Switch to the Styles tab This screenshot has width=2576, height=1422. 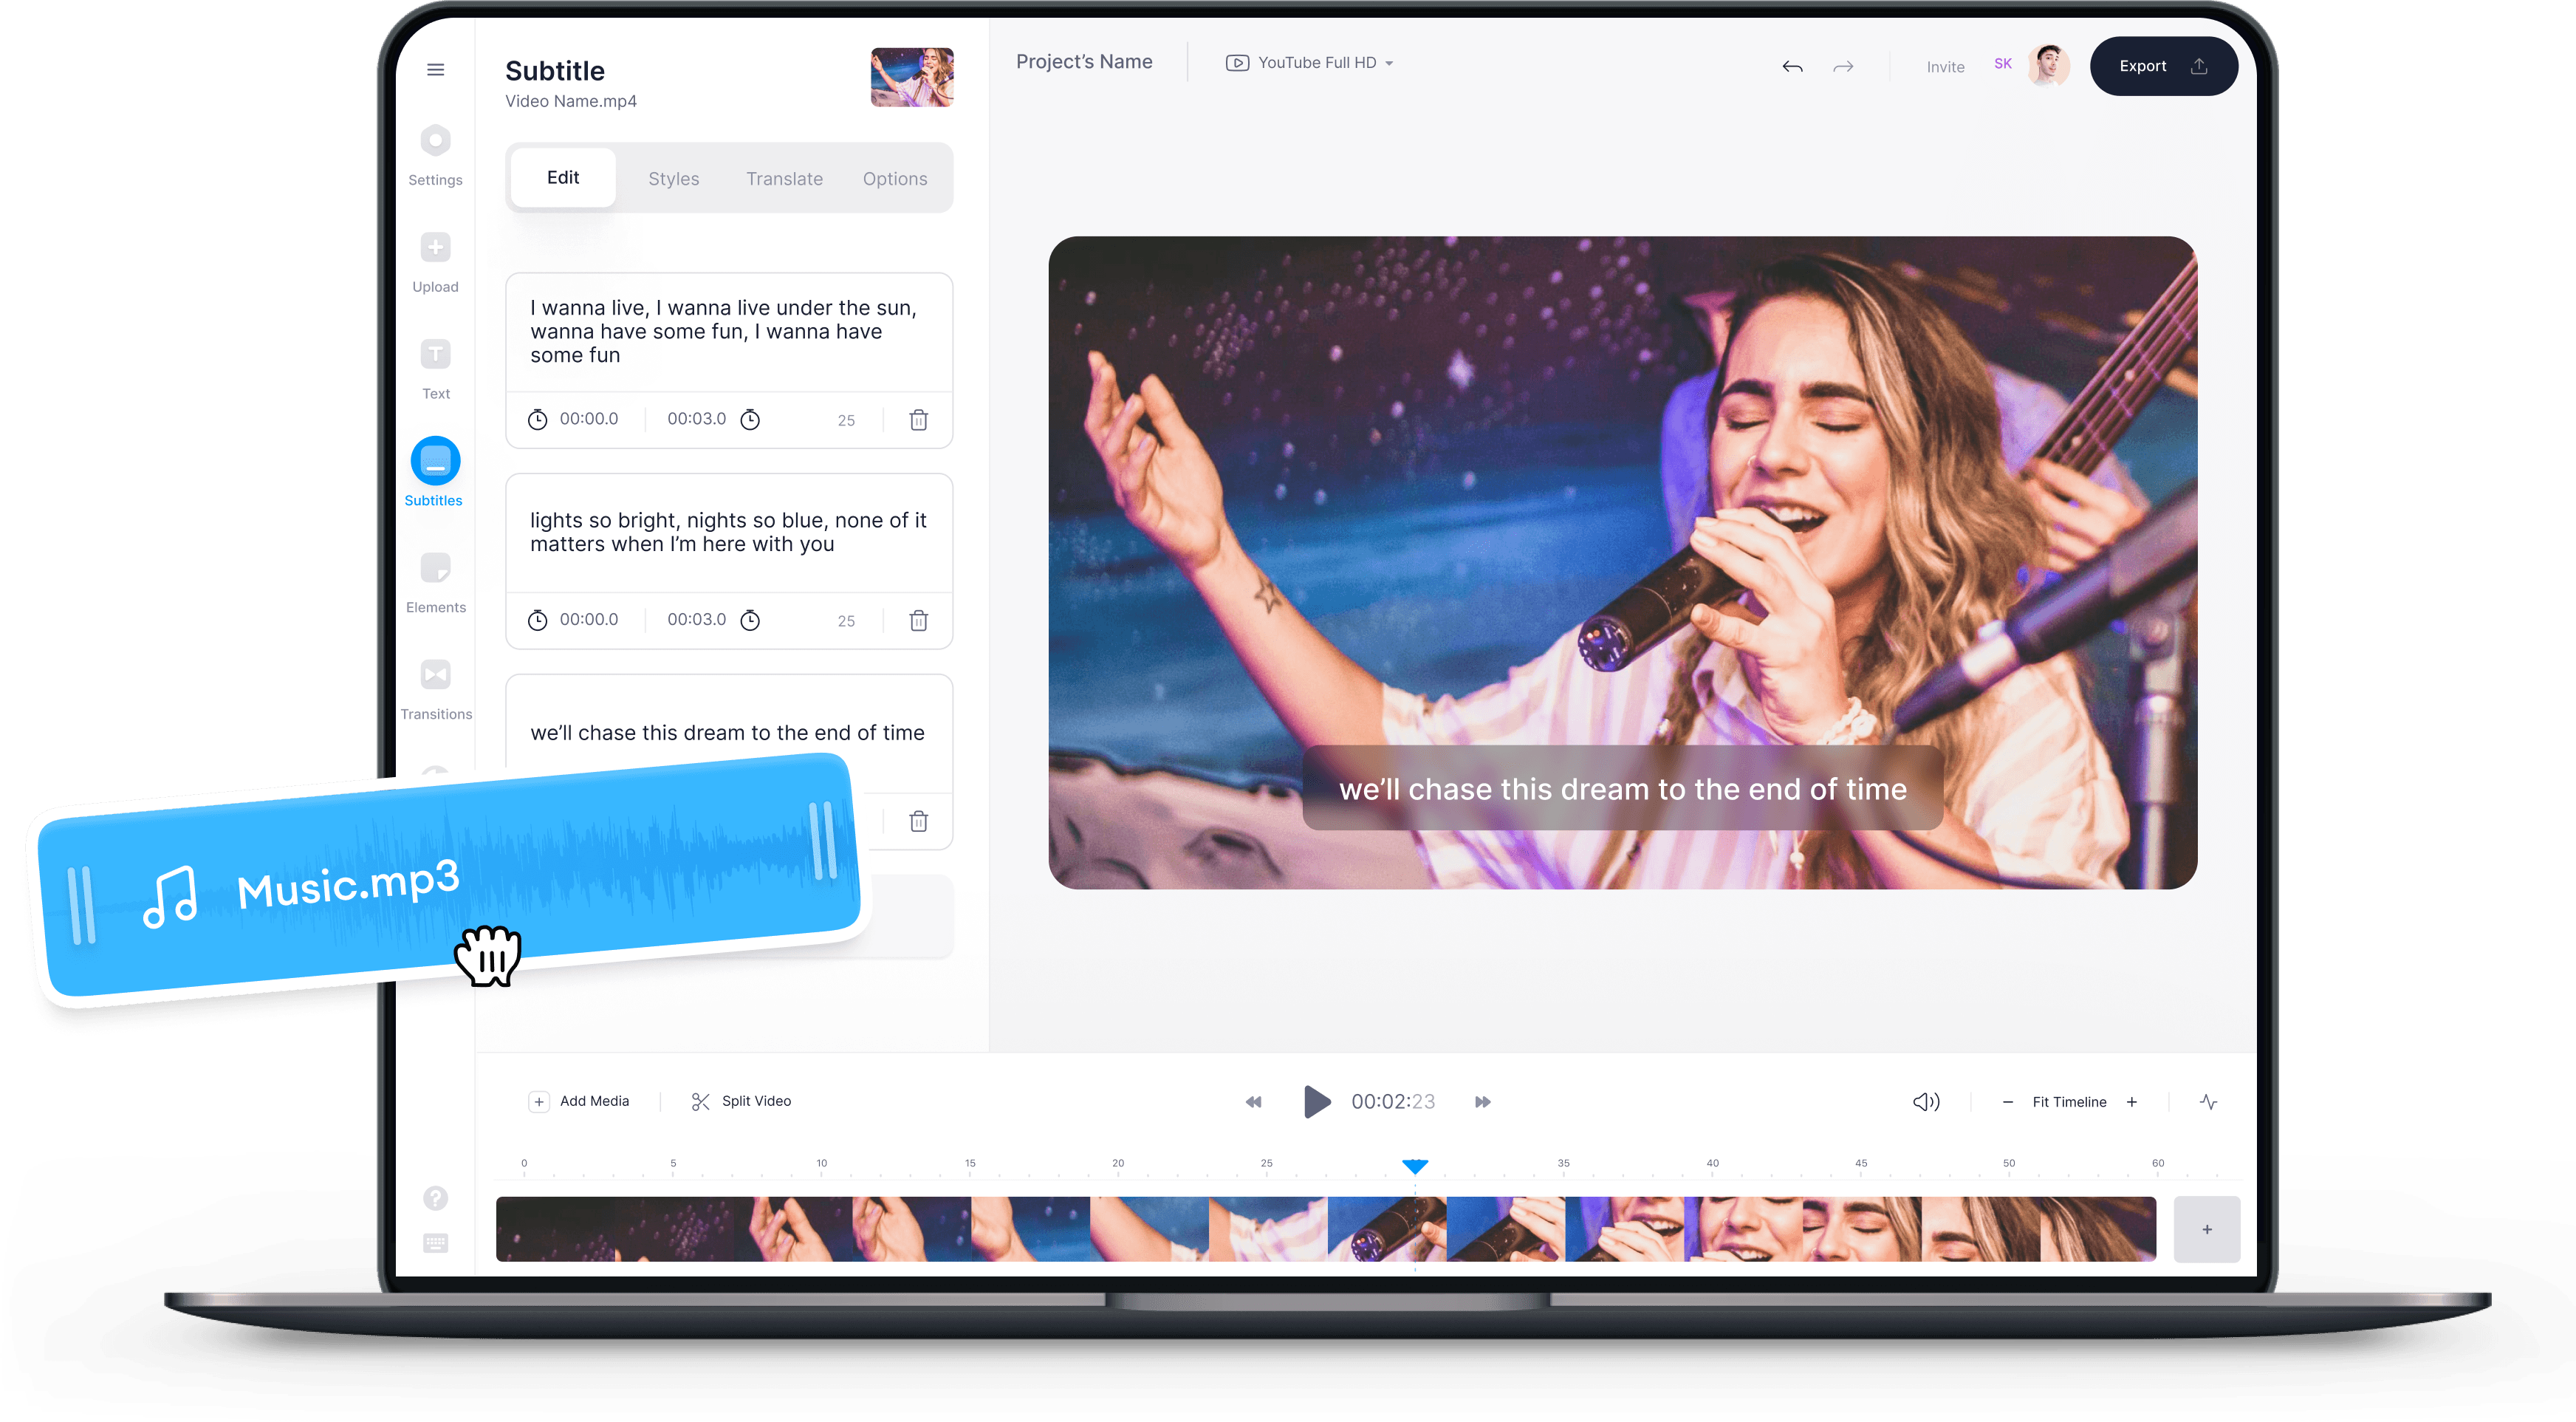[673, 178]
